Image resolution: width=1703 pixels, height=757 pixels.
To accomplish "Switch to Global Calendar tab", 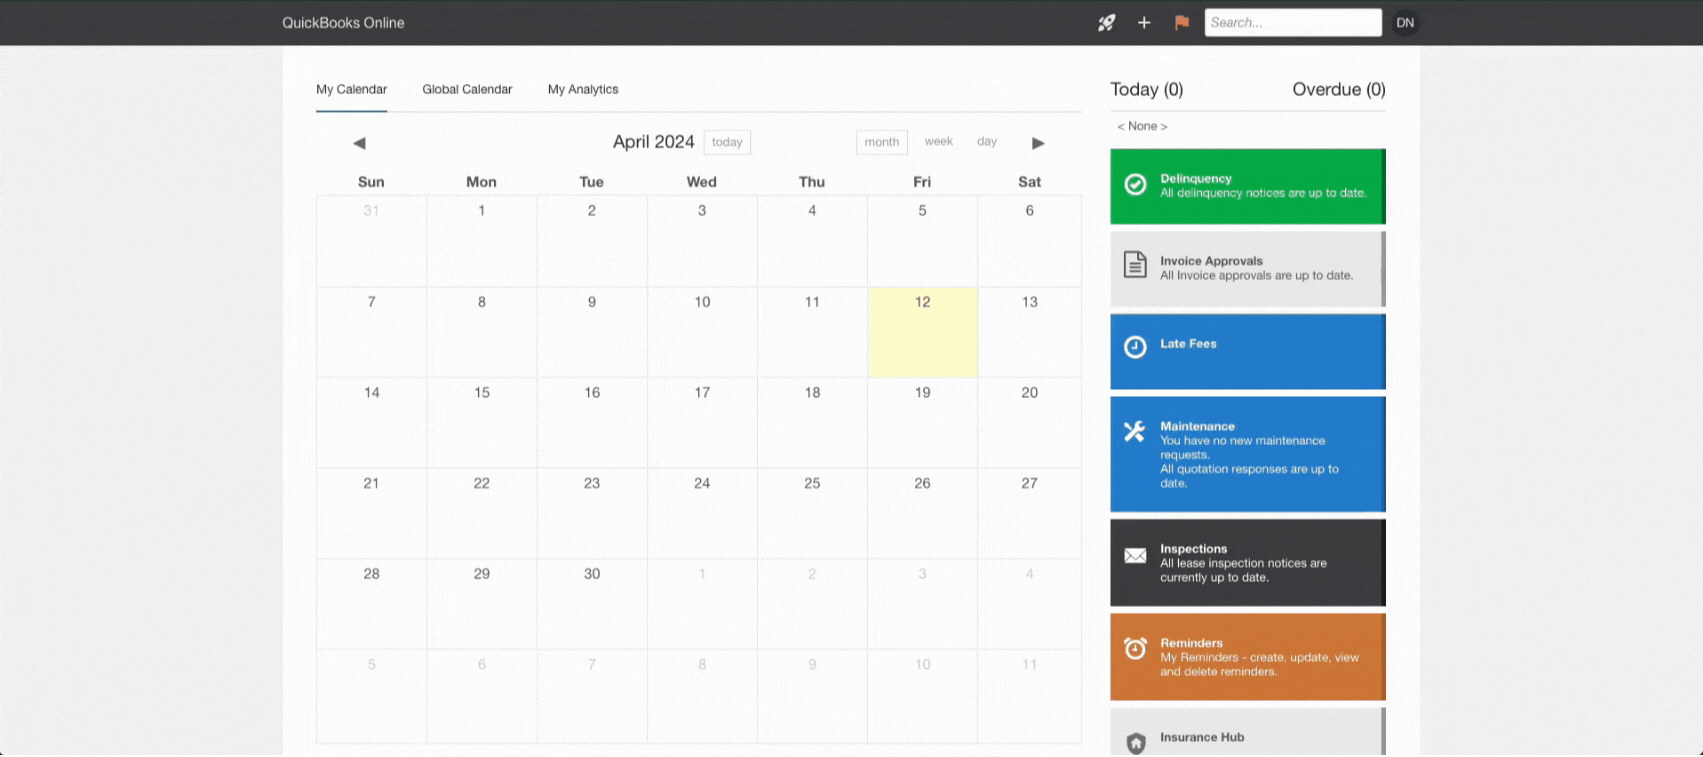I will point(467,89).
